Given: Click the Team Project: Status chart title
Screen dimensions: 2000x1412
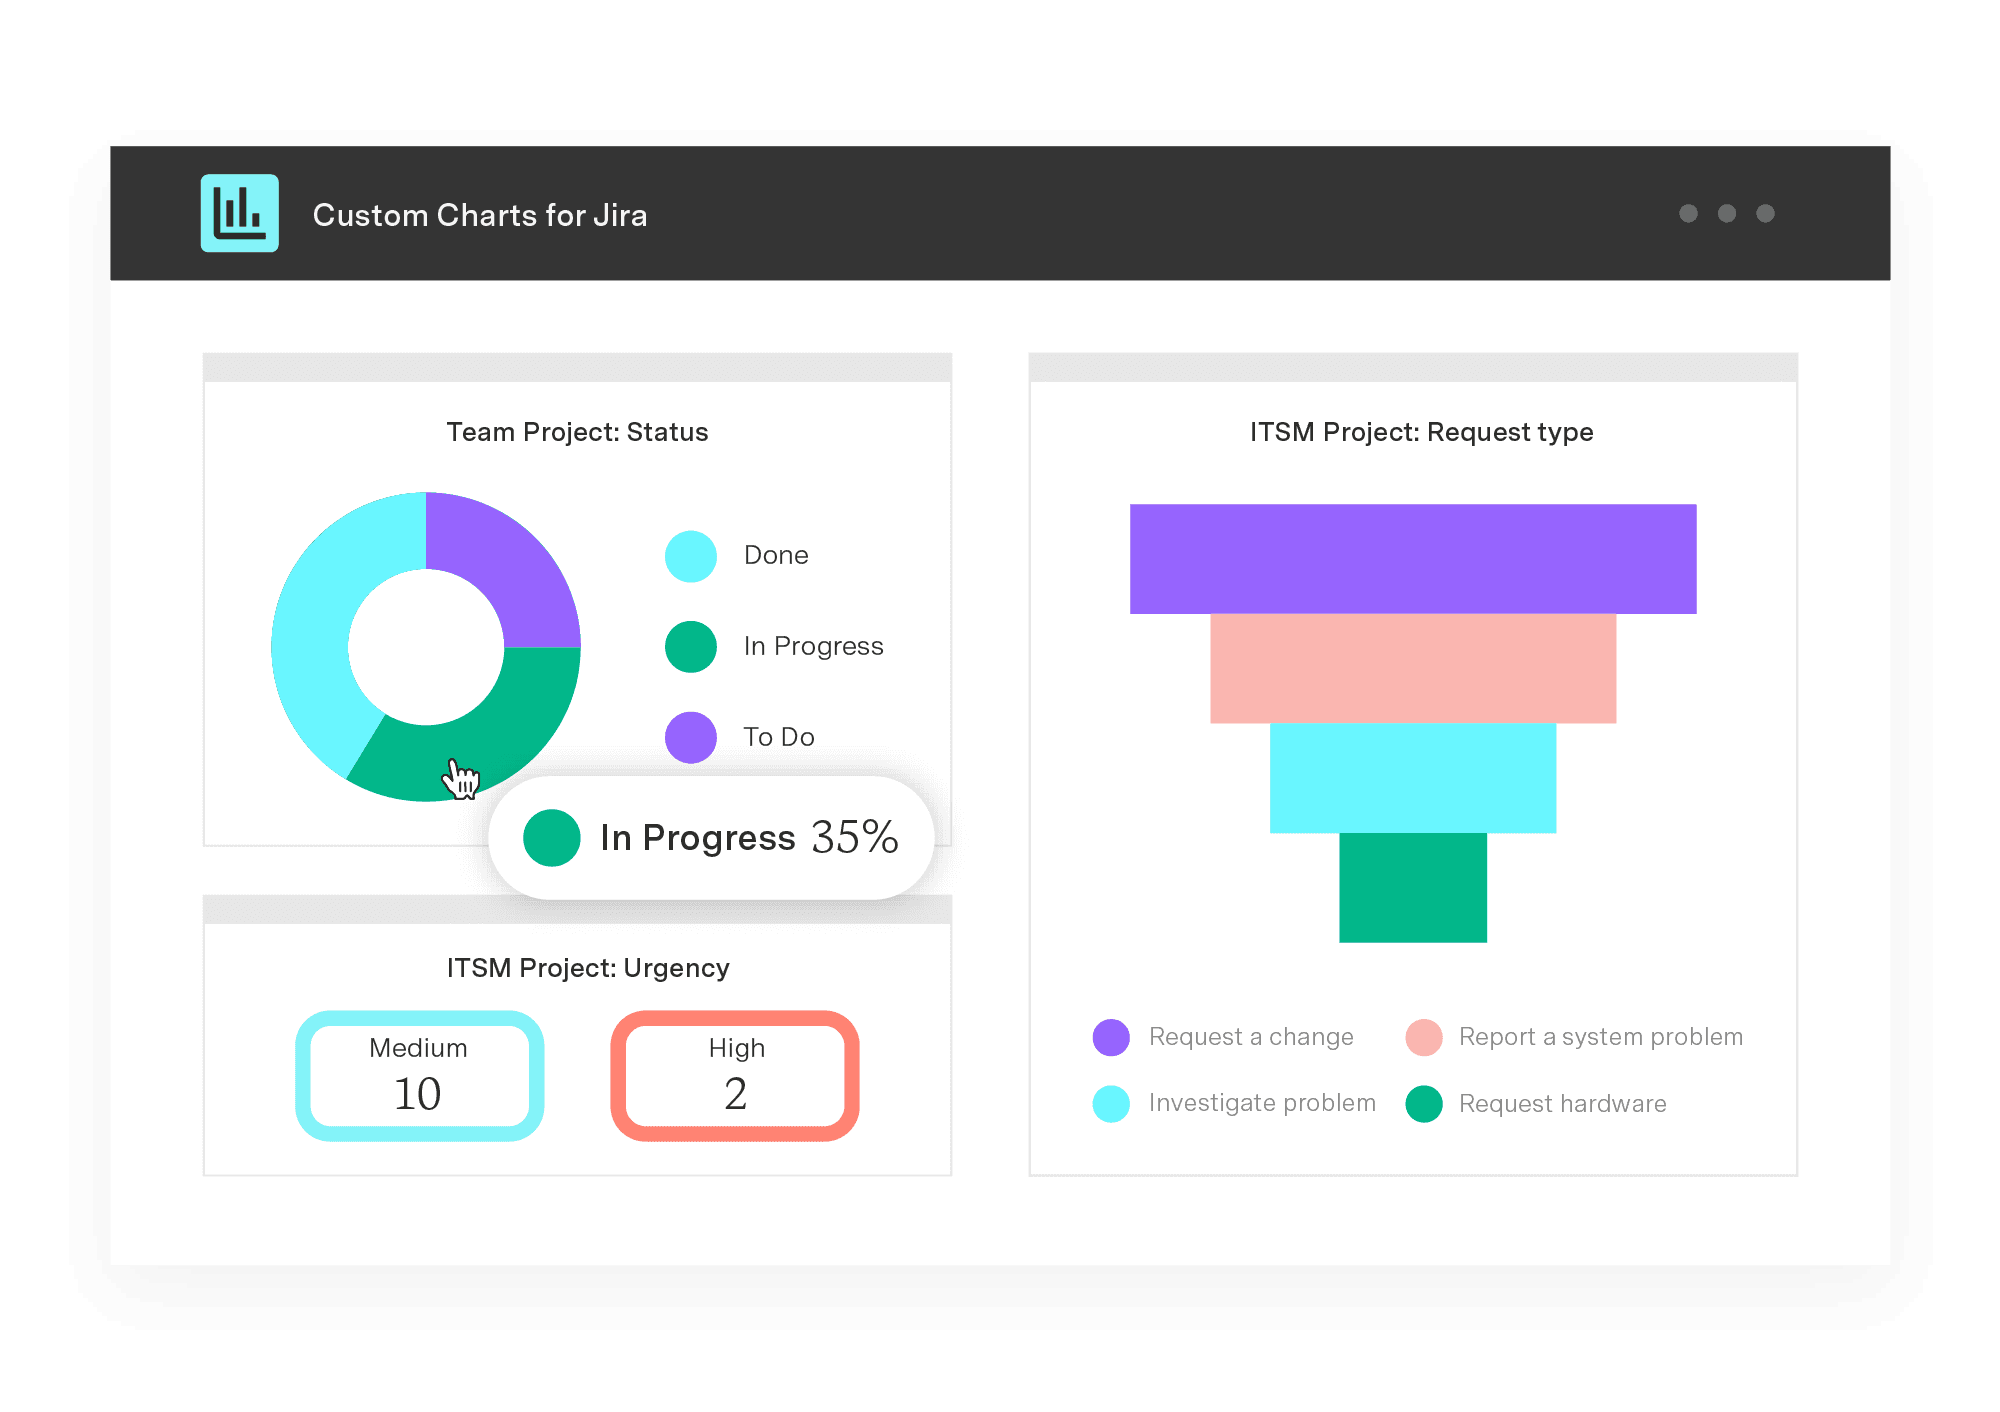Looking at the screenshot, I should tap(577, 432).
